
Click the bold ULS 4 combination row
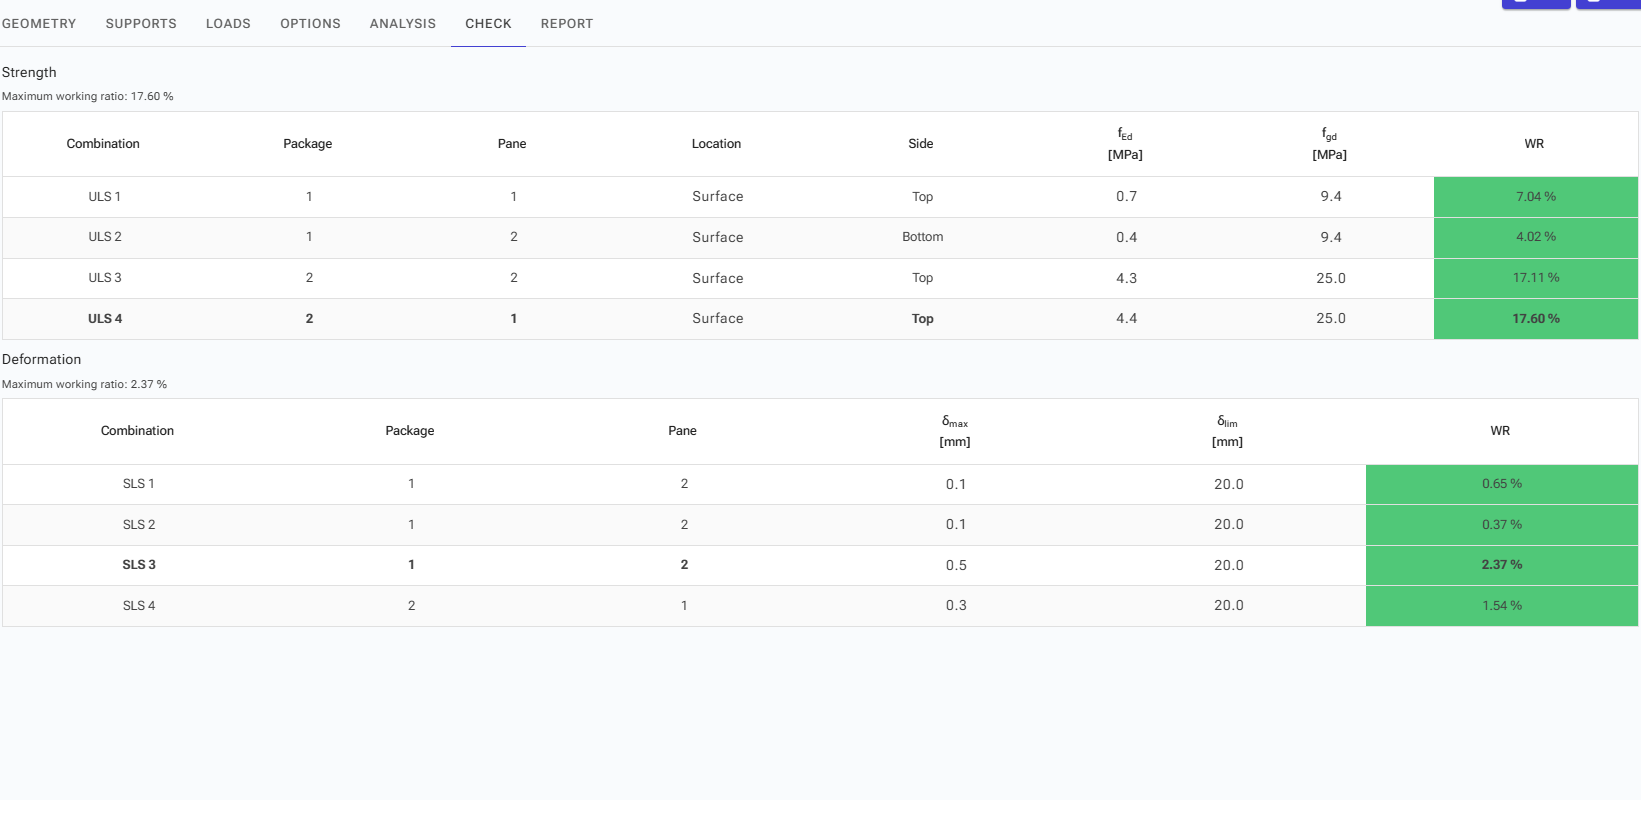[x=104, y=319]
